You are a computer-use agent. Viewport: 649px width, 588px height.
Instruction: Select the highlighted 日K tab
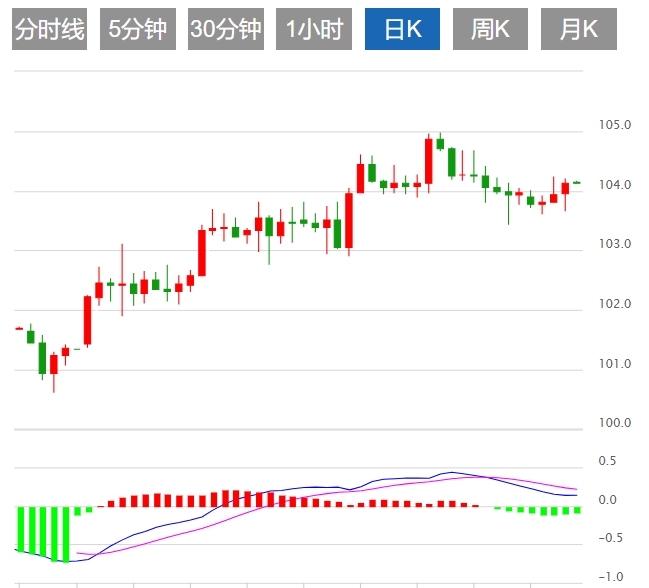coord(402,29)
